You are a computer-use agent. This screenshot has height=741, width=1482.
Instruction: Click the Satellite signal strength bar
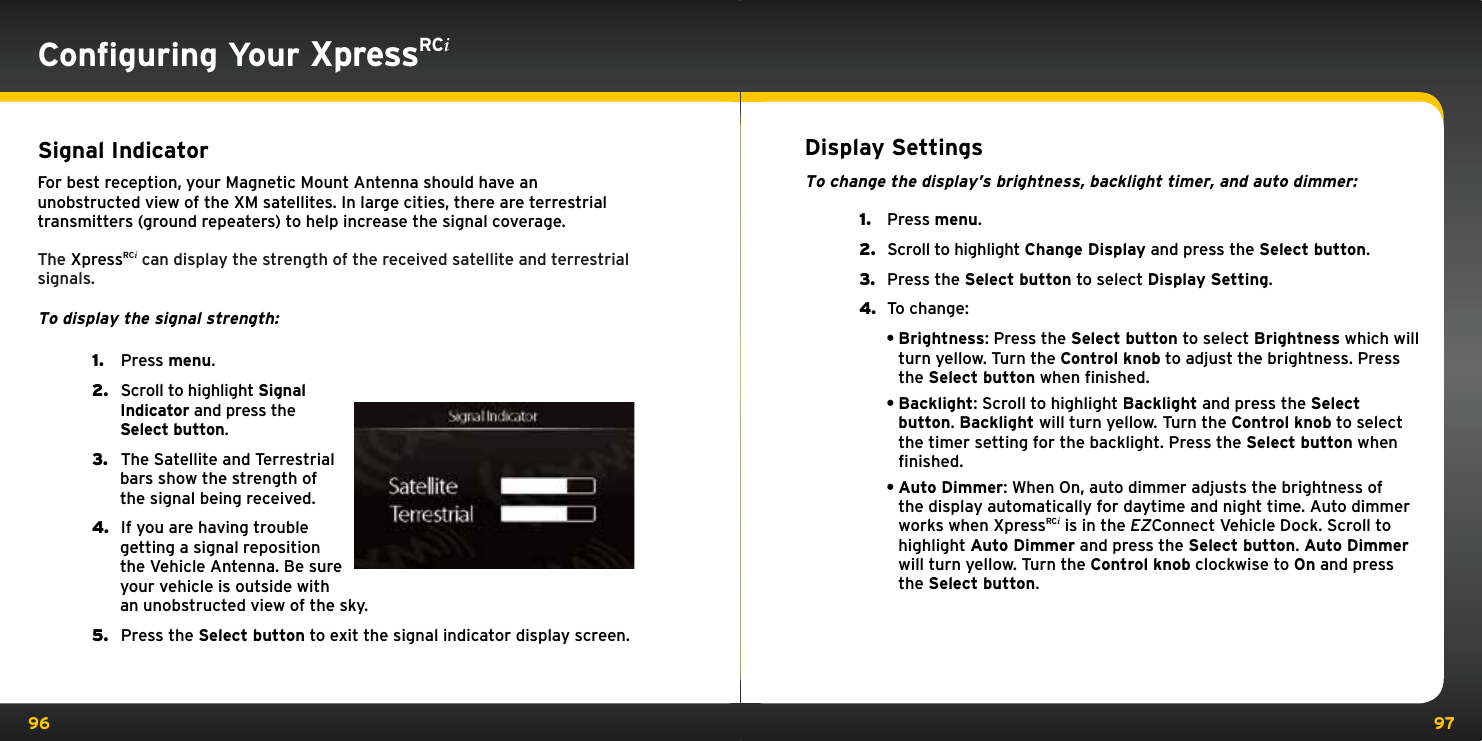(548, 486)
